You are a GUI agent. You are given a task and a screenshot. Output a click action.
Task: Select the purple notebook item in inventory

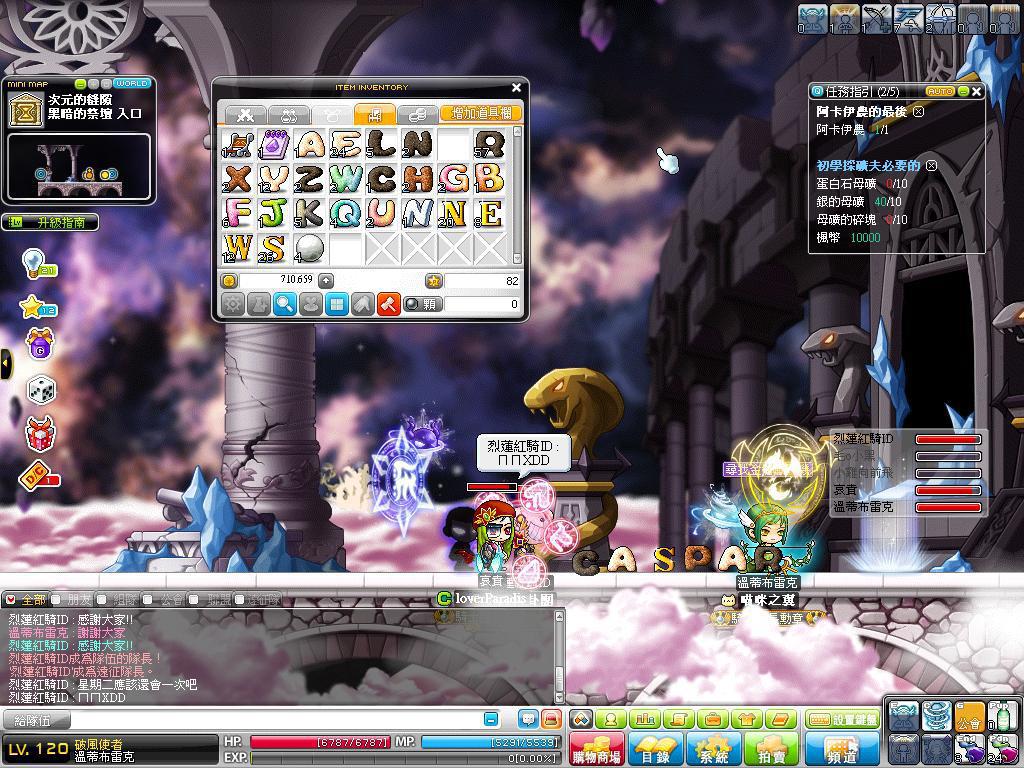pyautogui.click(x=274, y=144)
